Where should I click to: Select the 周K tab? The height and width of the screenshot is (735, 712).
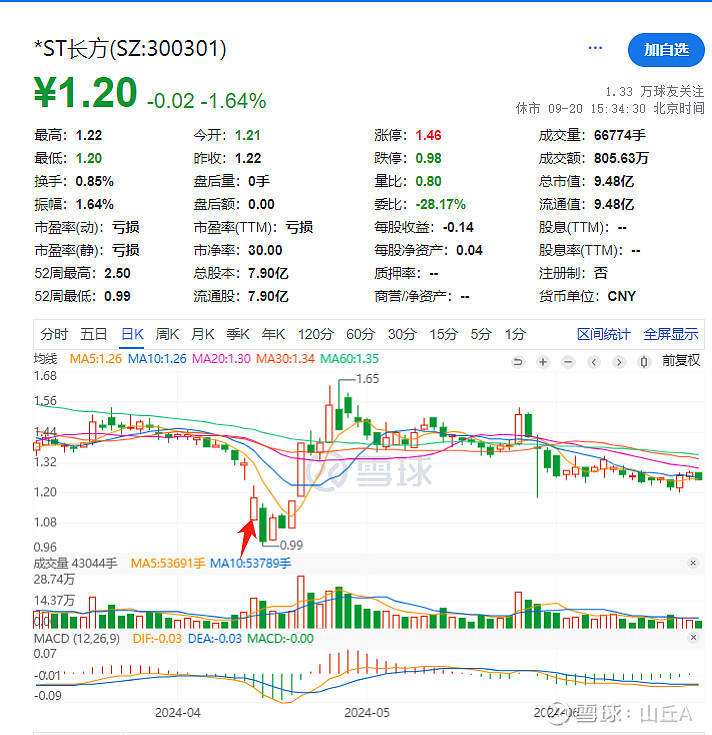[167, 334]
